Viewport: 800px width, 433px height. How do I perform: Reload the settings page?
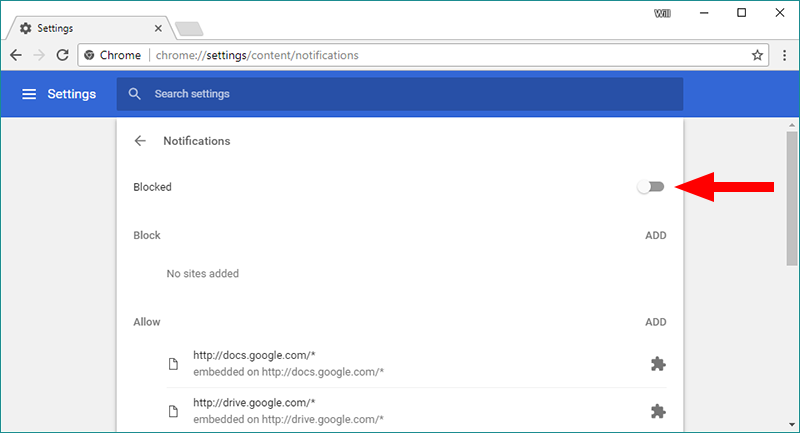pyautogui.click(x=62, y=55)
